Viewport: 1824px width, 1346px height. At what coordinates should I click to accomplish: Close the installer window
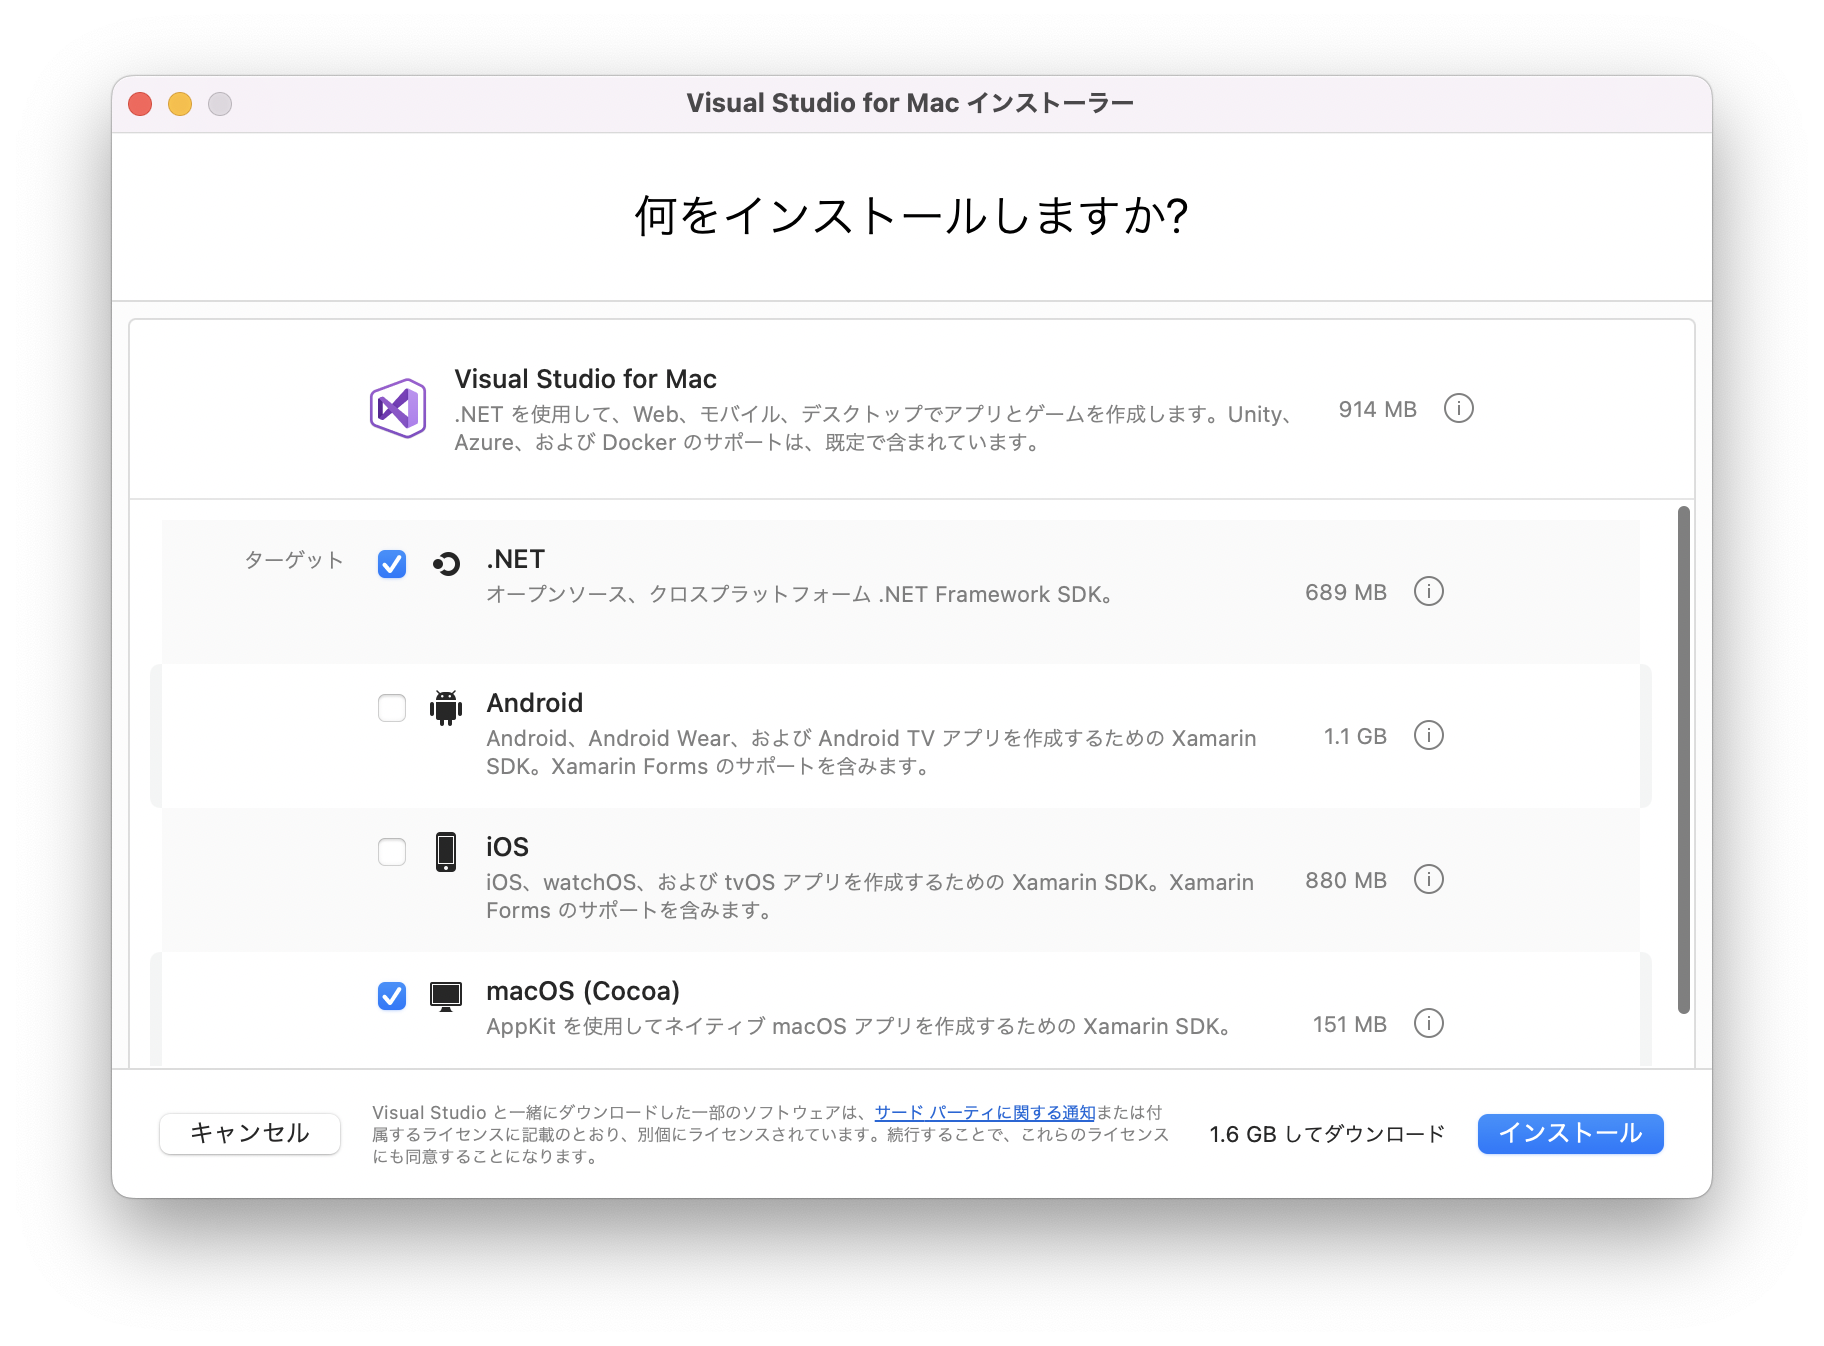140,104
